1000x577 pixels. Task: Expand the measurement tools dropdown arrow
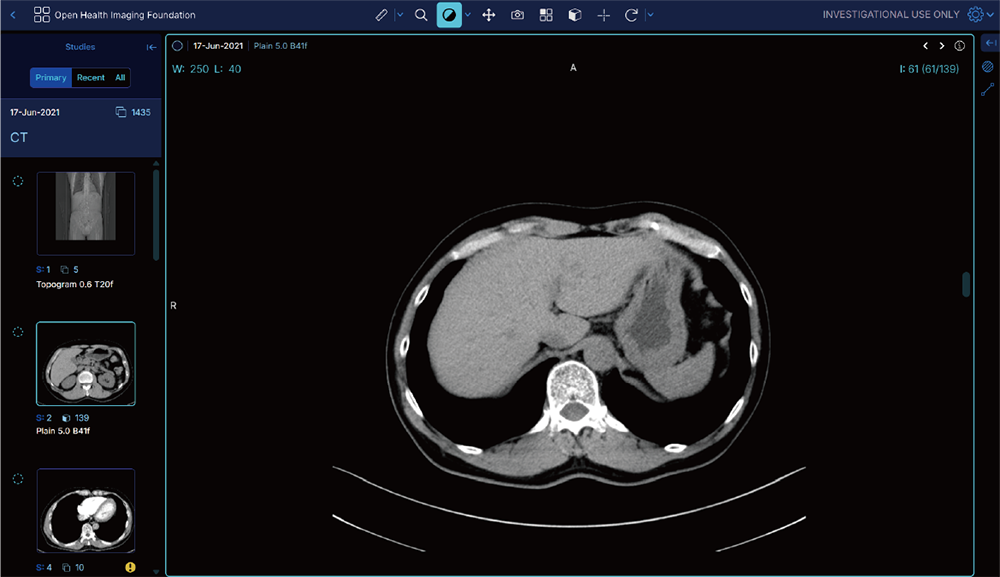(400, 15)
